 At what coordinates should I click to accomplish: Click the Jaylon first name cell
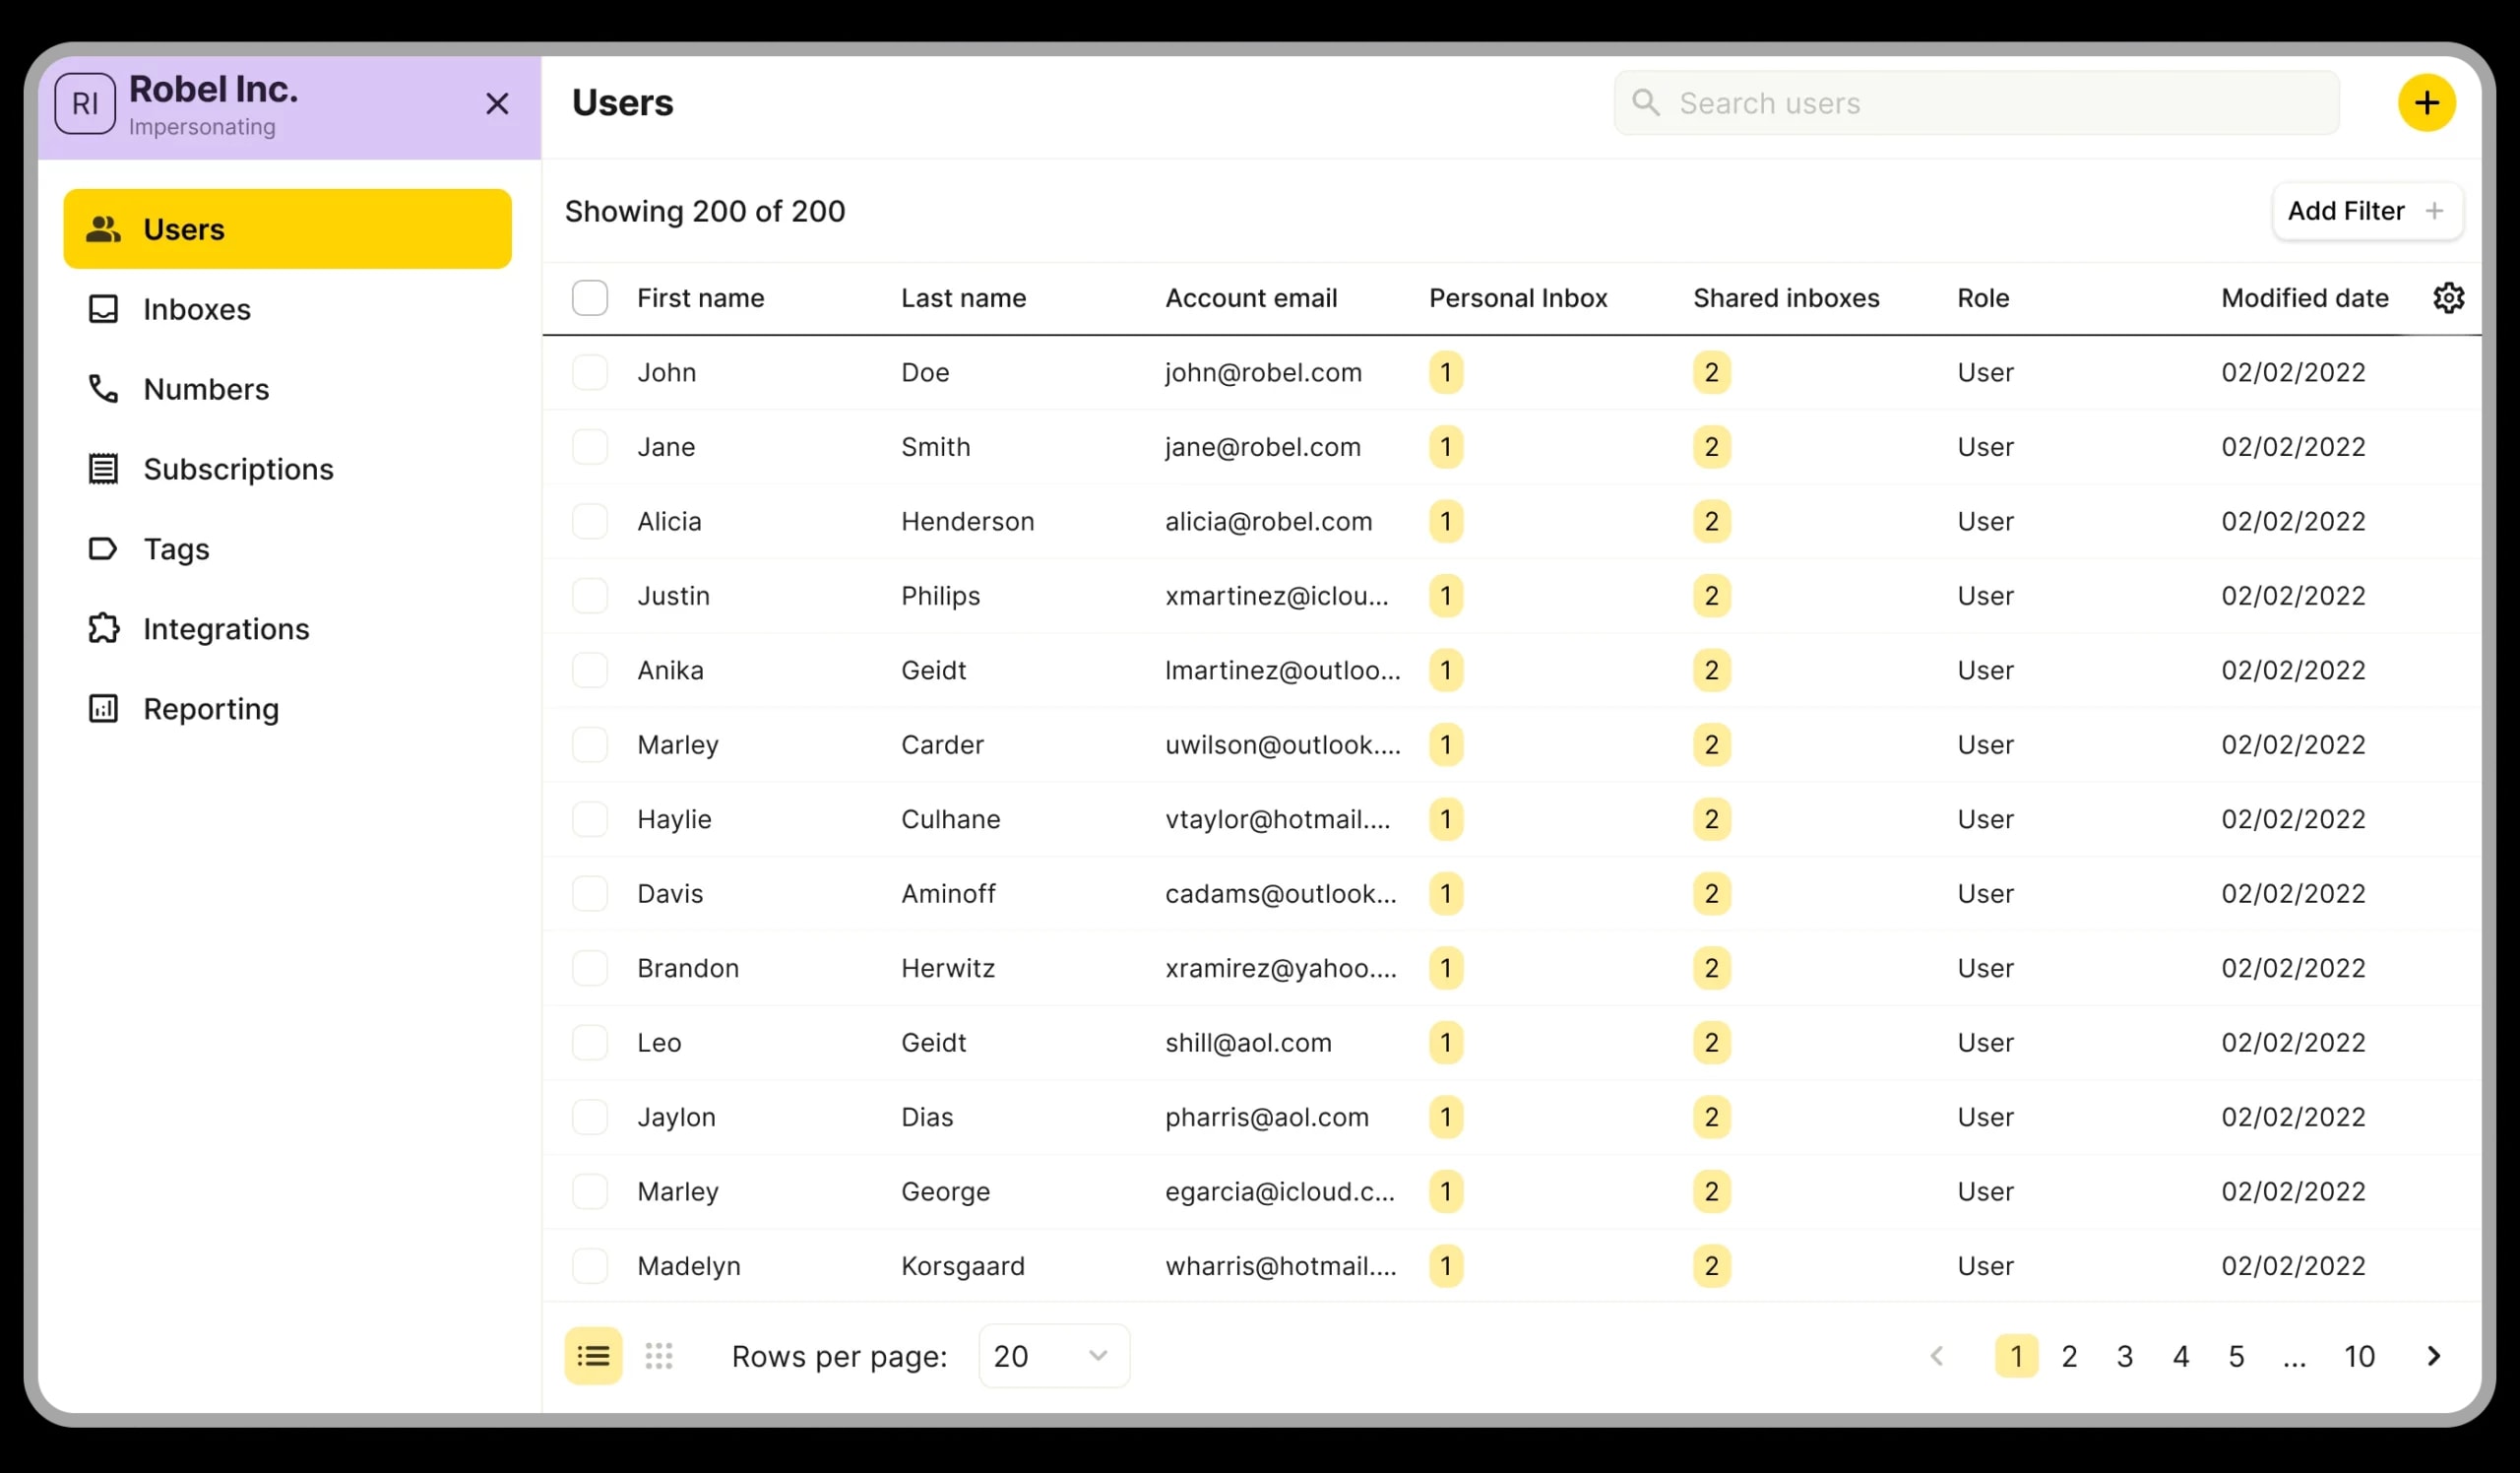(676, 1117)
